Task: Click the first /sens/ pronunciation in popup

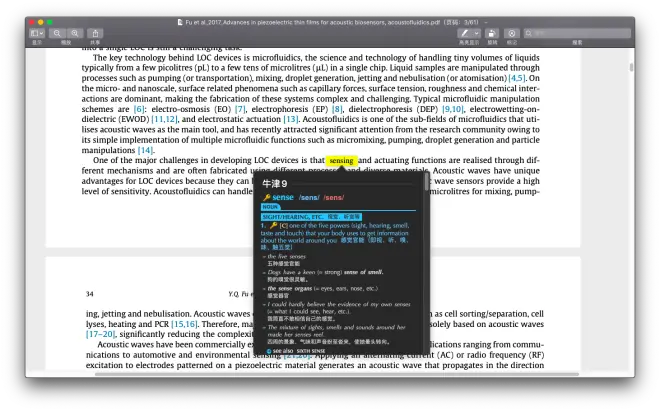Action: click(309, 197)
